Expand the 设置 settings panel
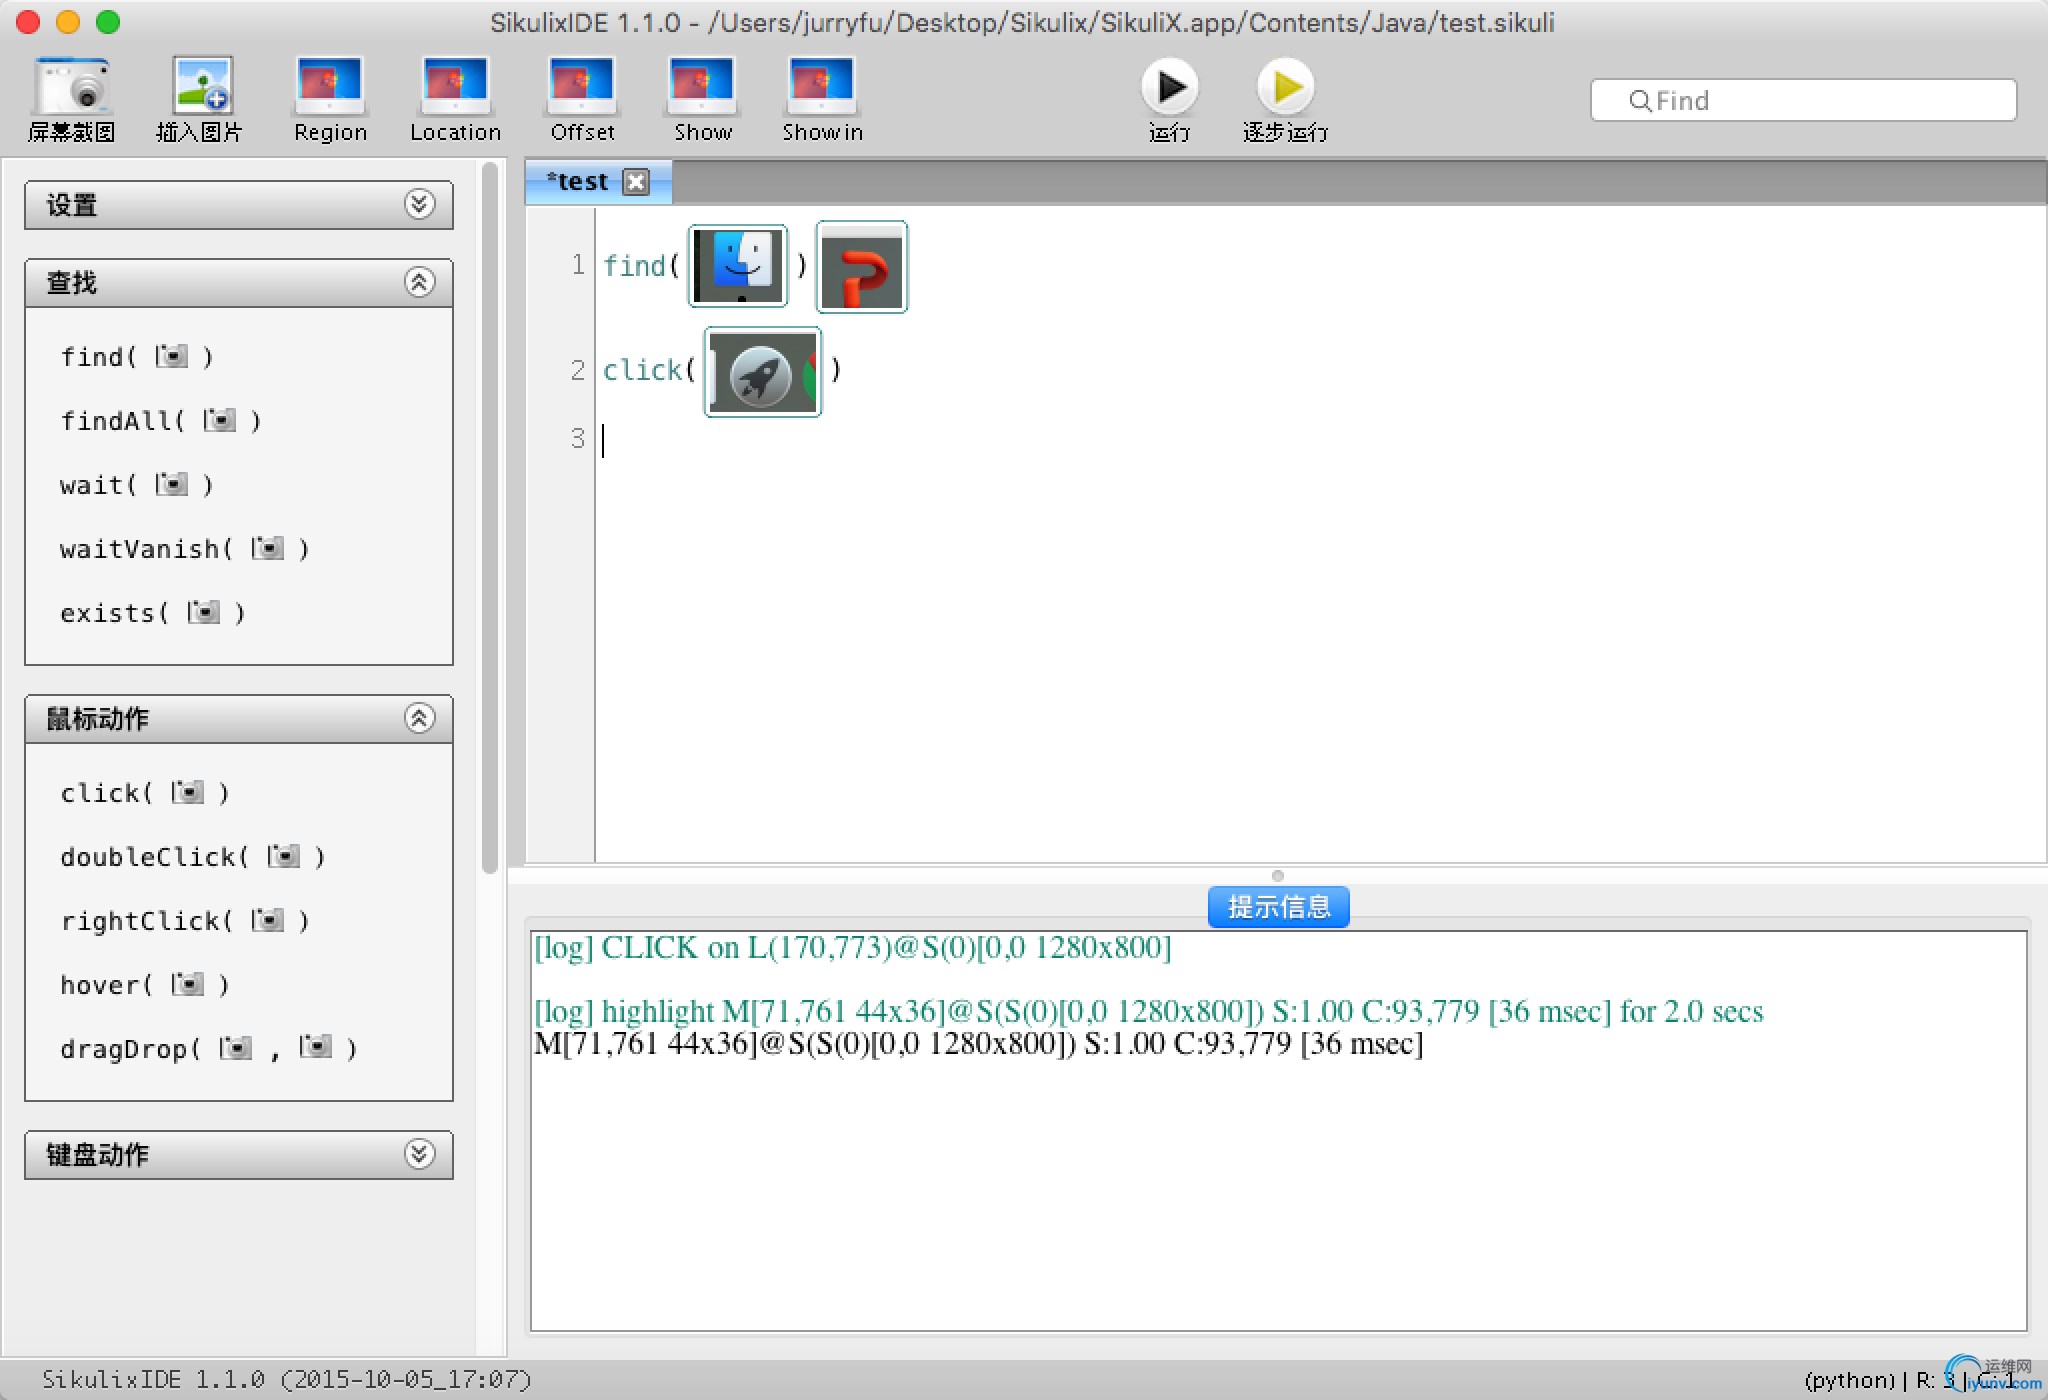The width and height of the screenshot is (2048, 1400). (x=419, y=205)
